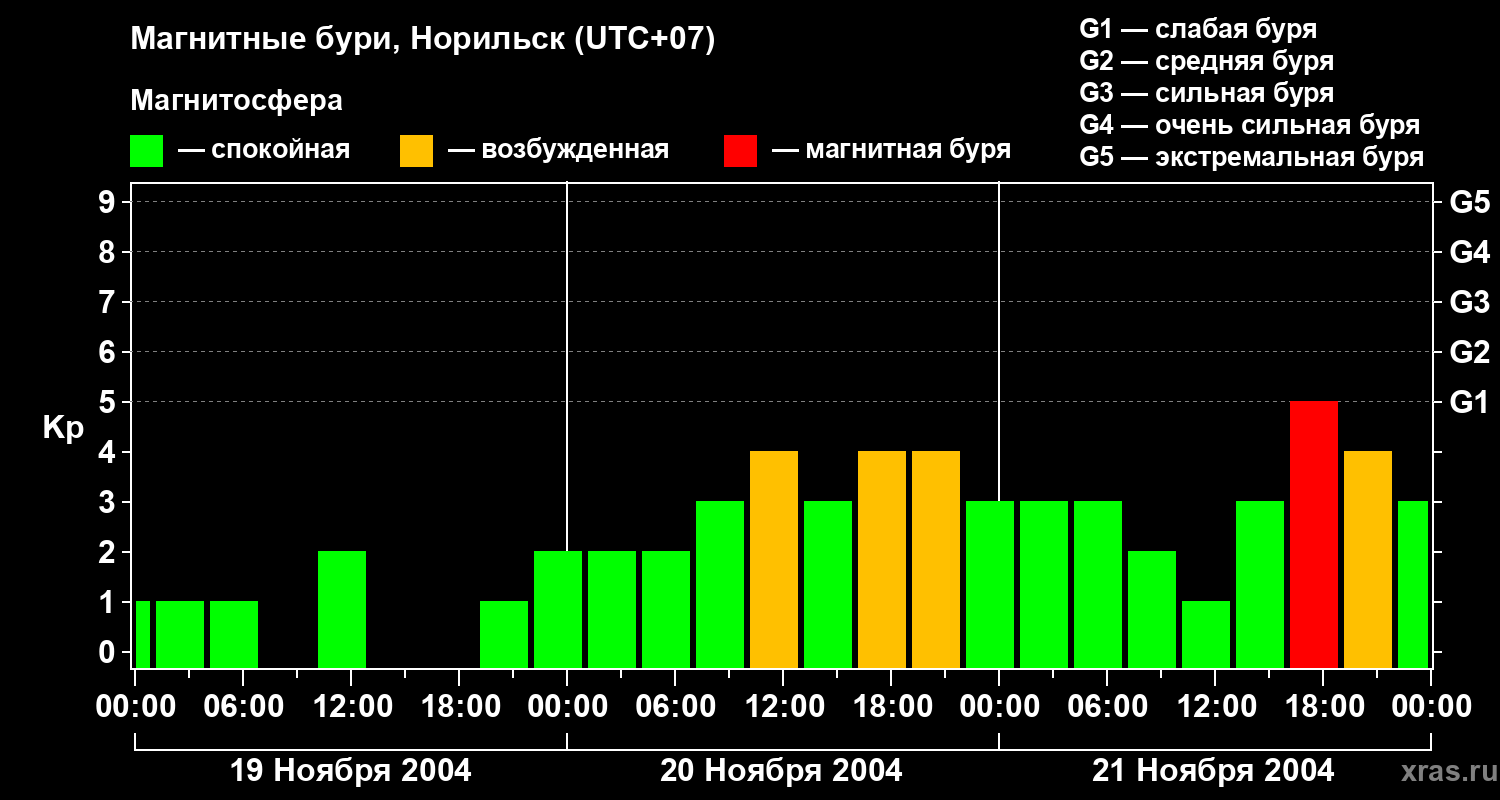Click the '12:00' time label above 20 Ноября

point(783,707)
